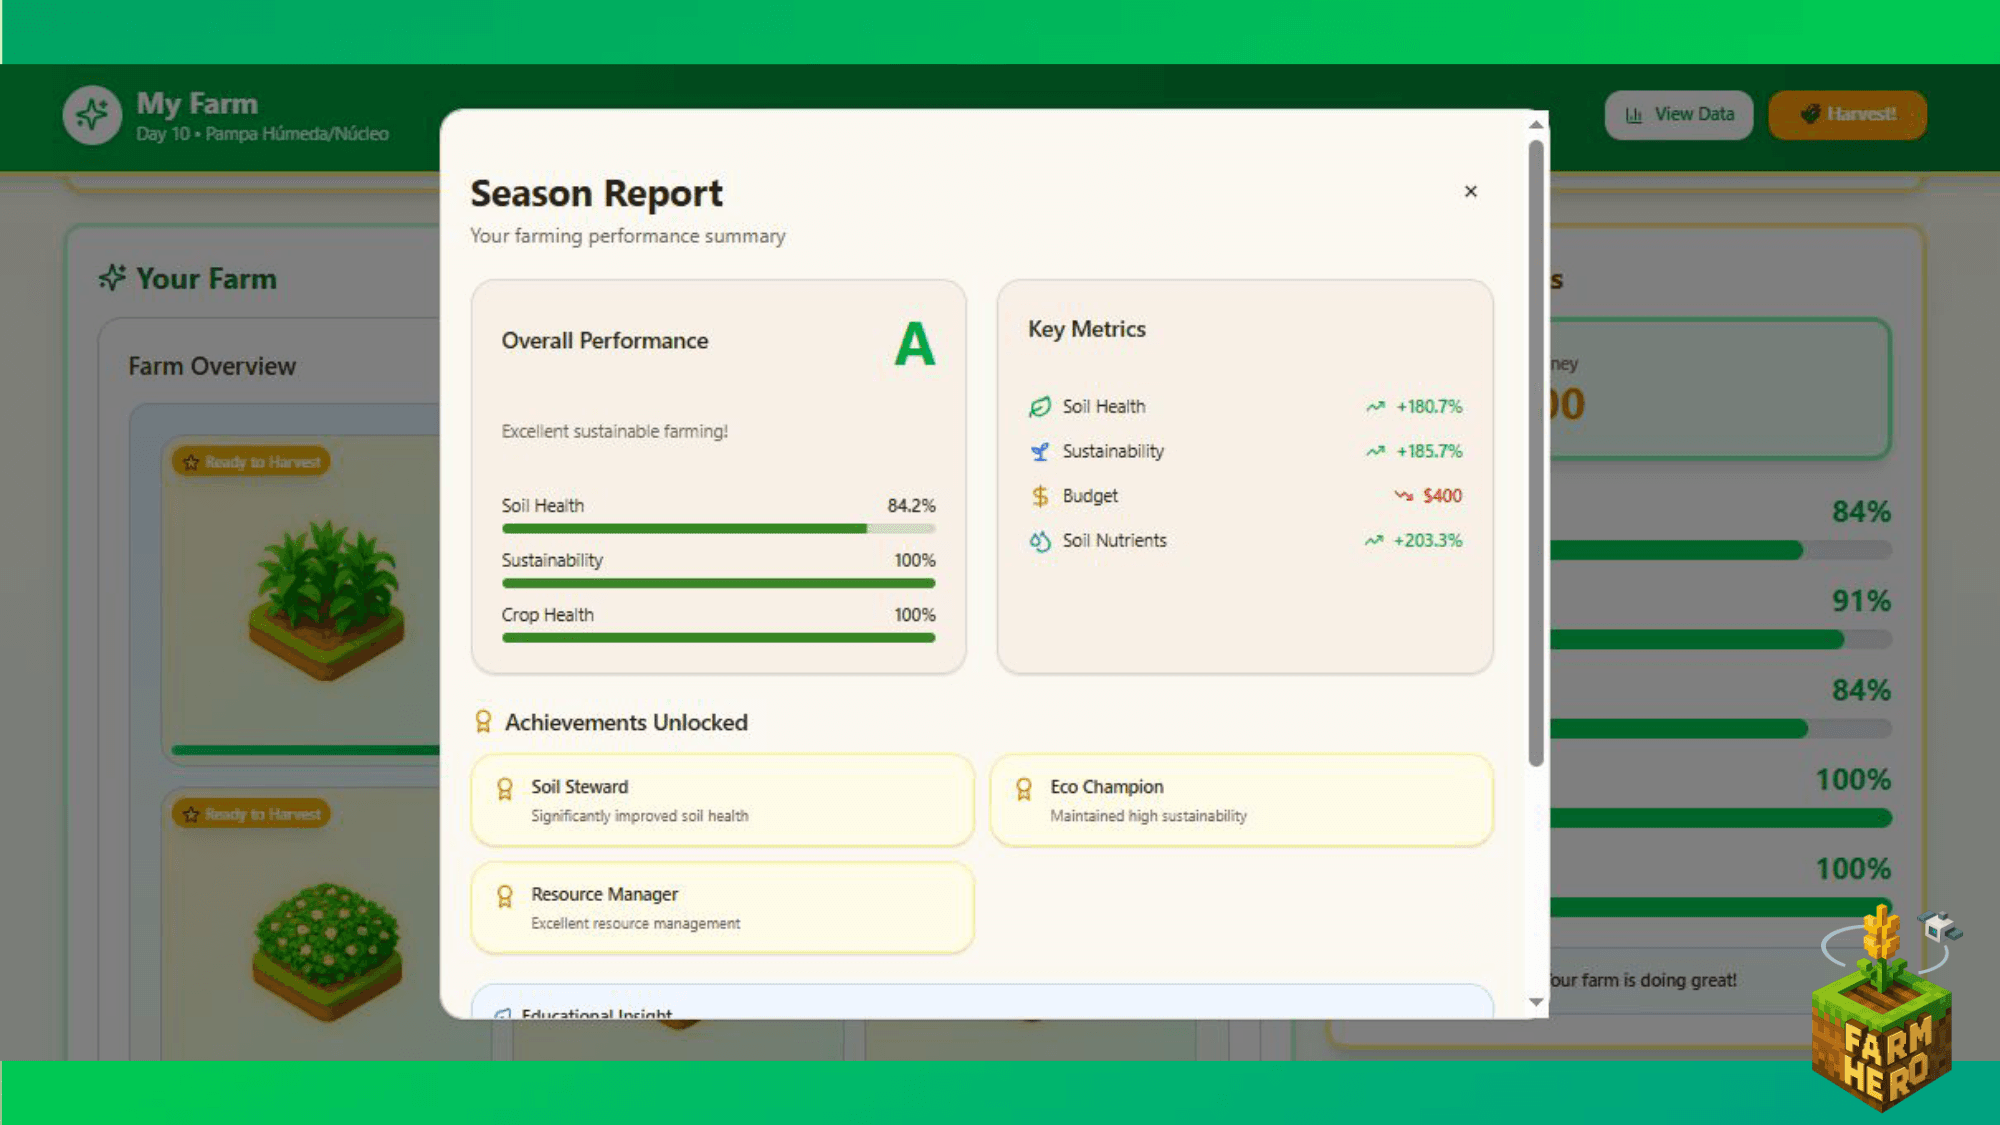Click the Soil Nutrients droplets icon
This screenshot has width=2000, height=1125.
coord(1040,540)
